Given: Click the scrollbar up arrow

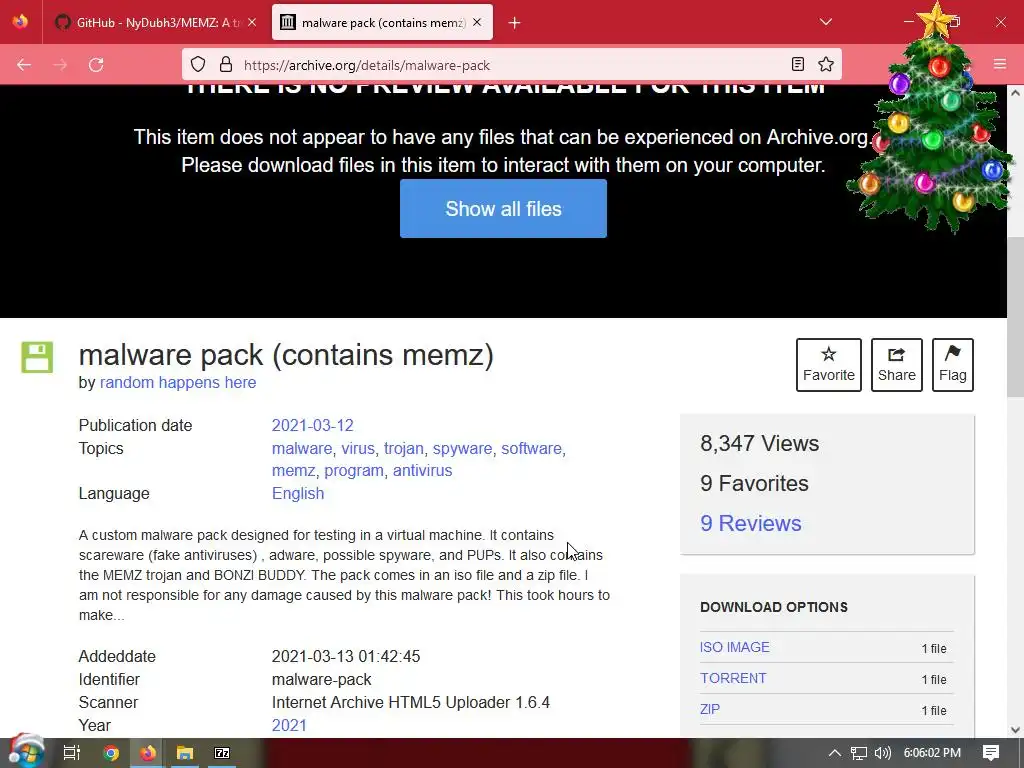Looking at the screenshot, I should [x=1015, y=93].
